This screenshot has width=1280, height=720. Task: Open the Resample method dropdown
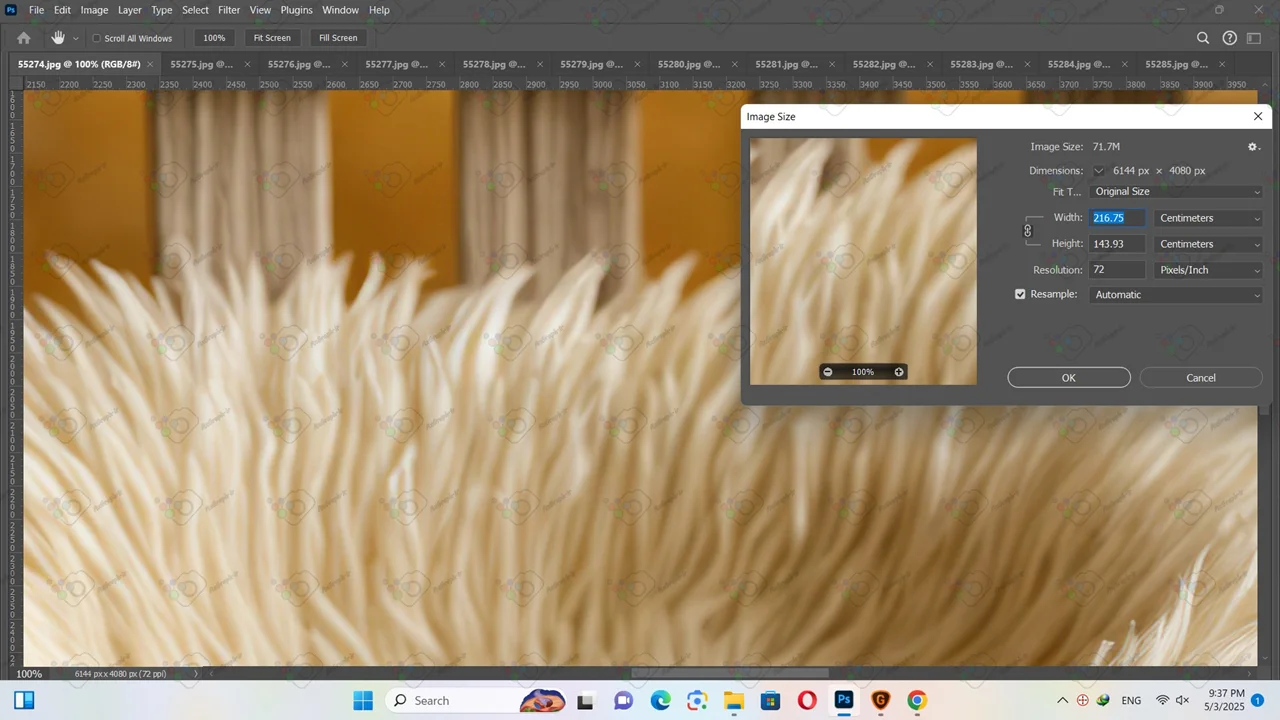coord(1176,295)
